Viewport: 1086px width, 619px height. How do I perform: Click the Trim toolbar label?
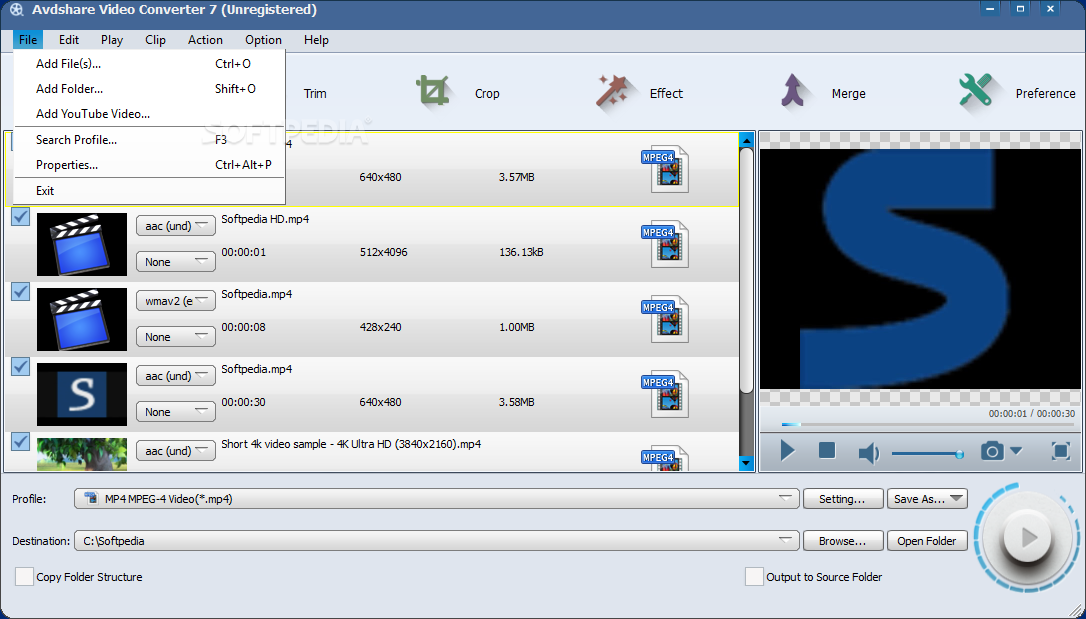click(315, 93)
